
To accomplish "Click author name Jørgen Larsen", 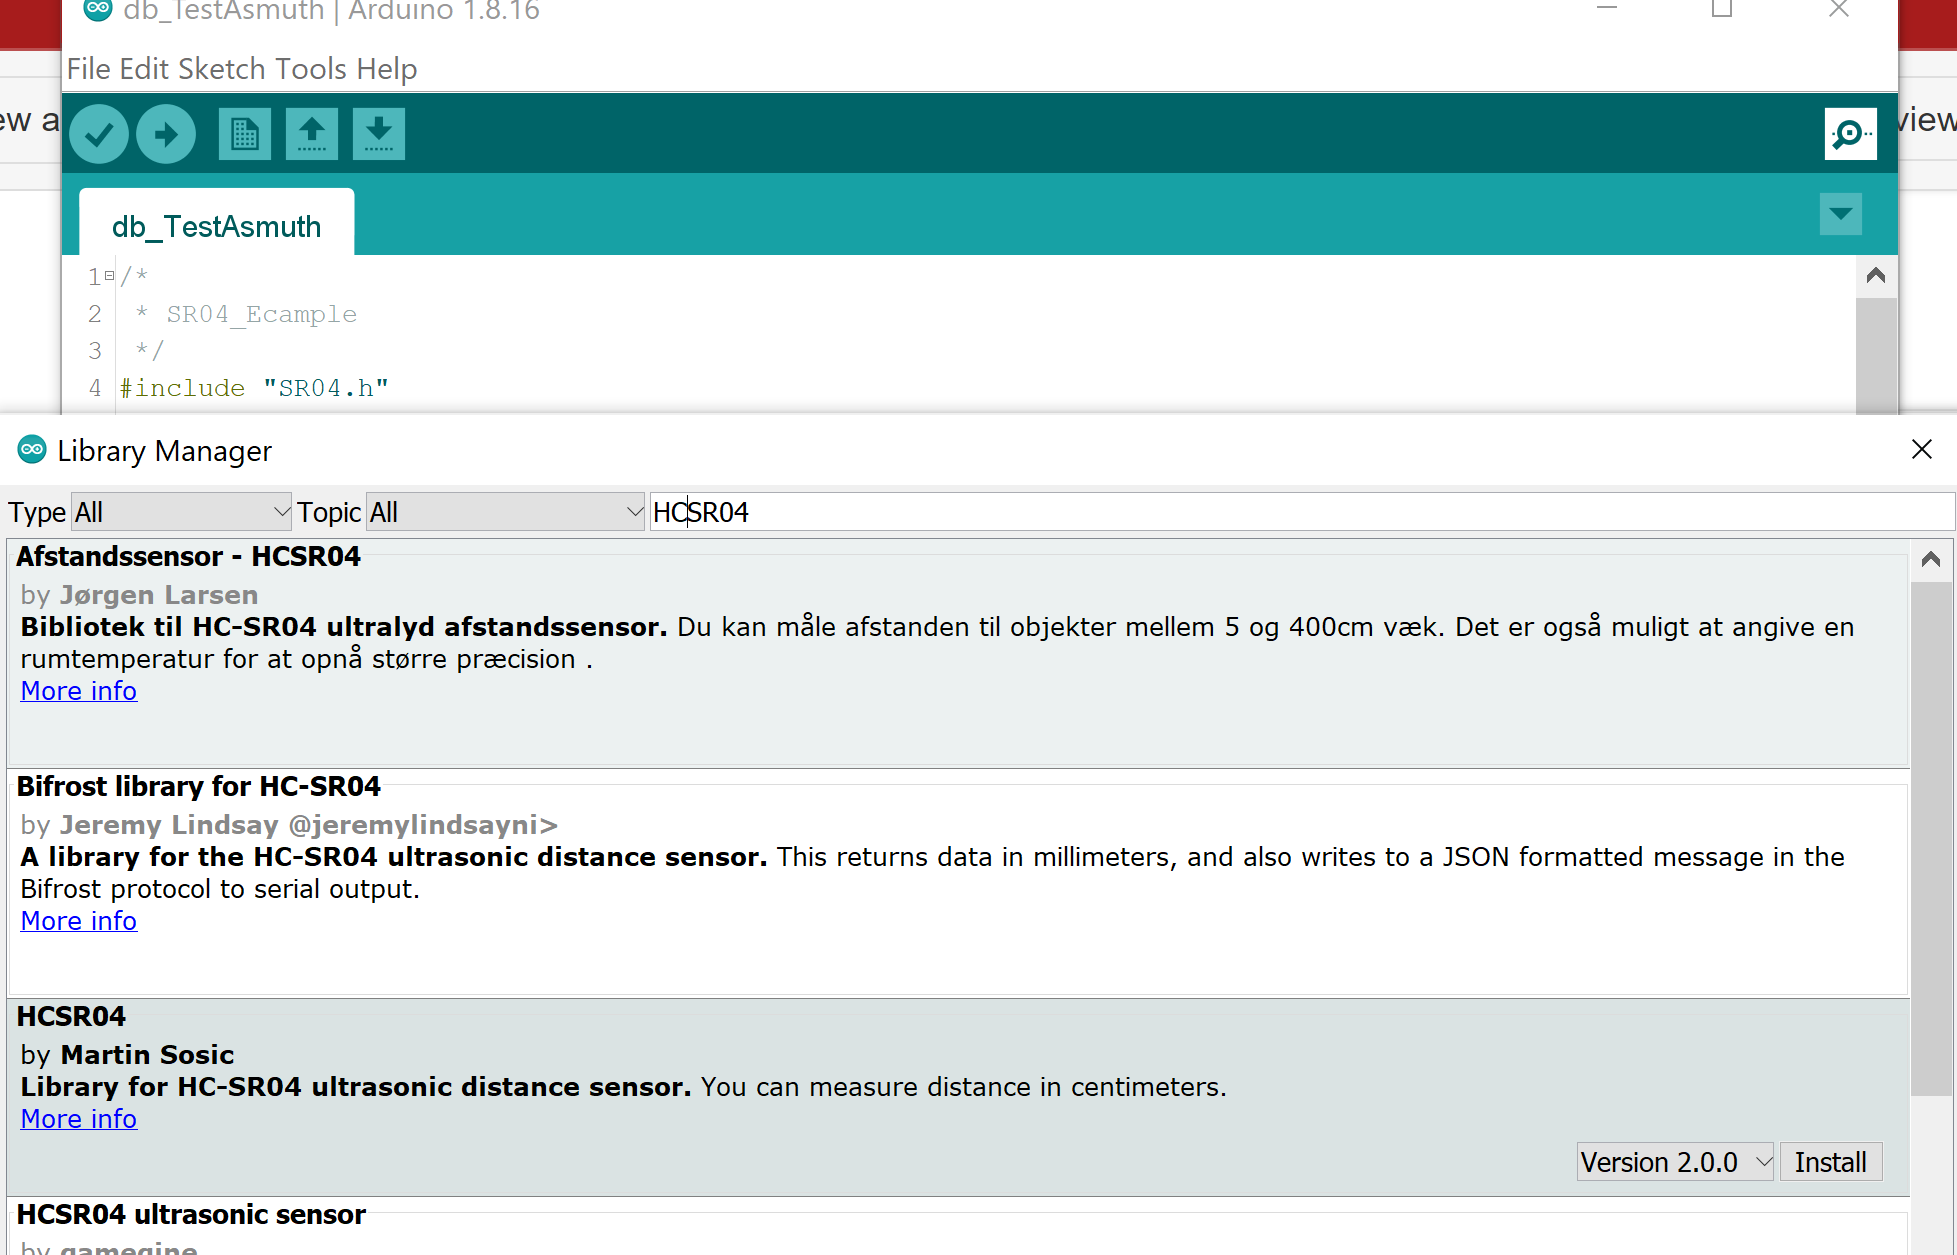I will click(159, 595).
